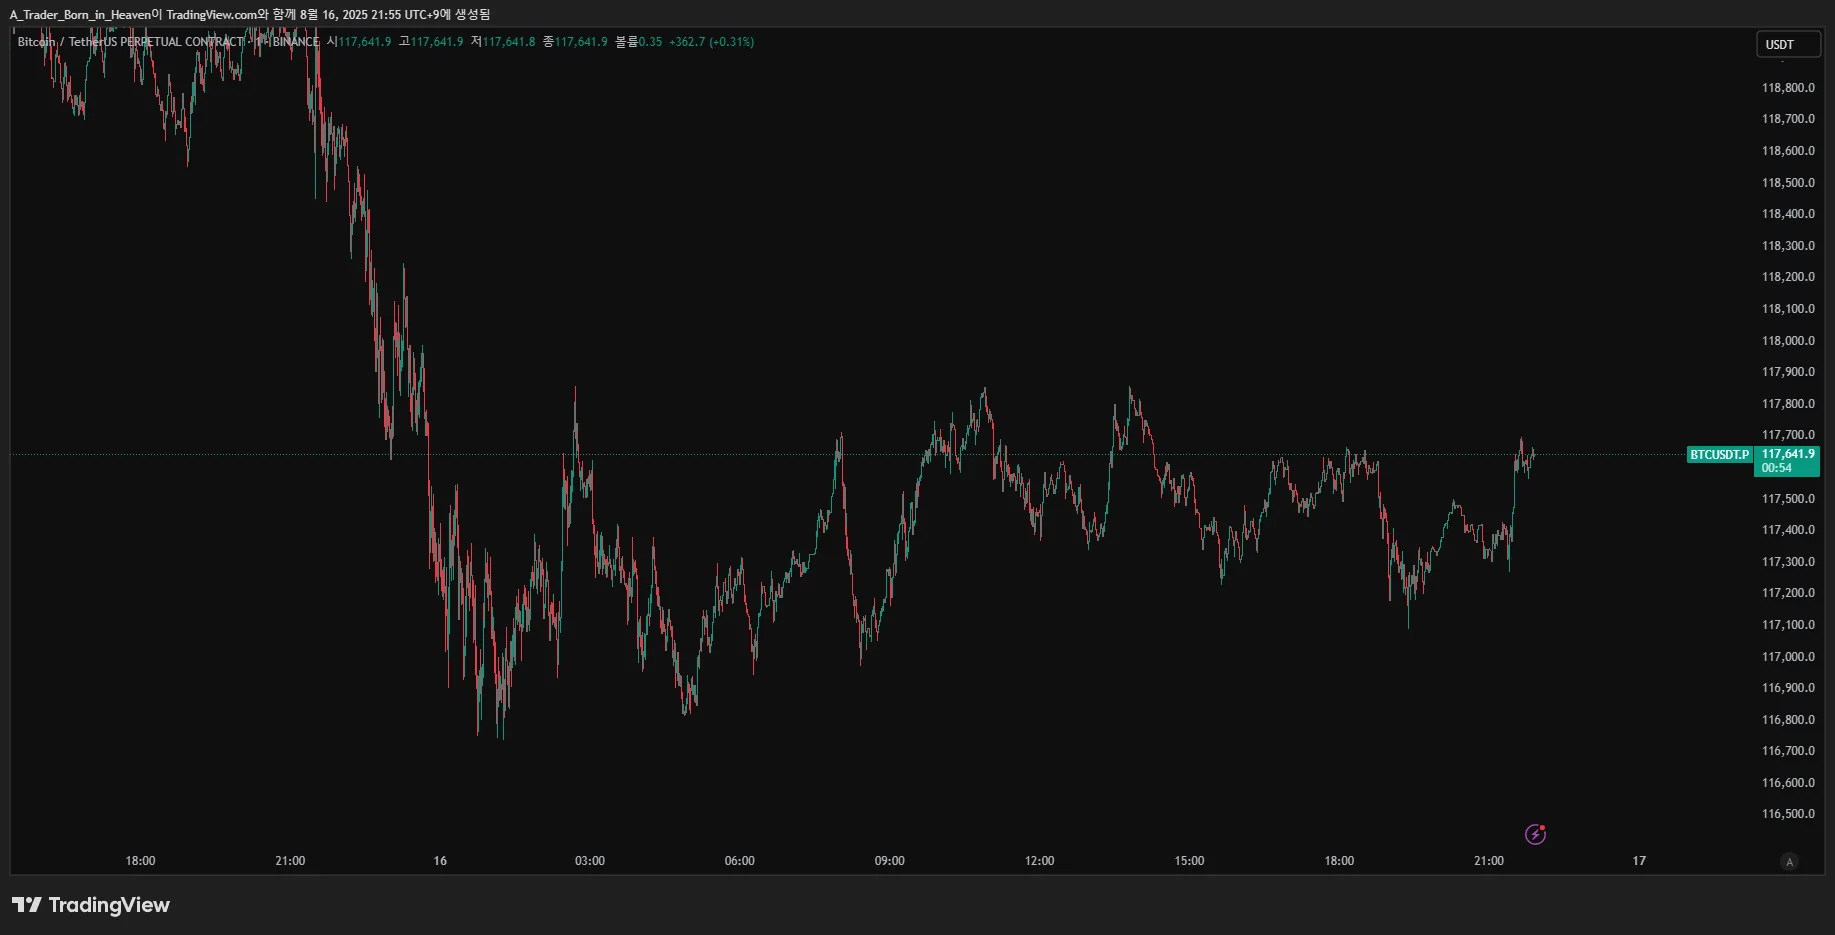Click the 12:00 label on time axis

click(x=1039, y=861)
